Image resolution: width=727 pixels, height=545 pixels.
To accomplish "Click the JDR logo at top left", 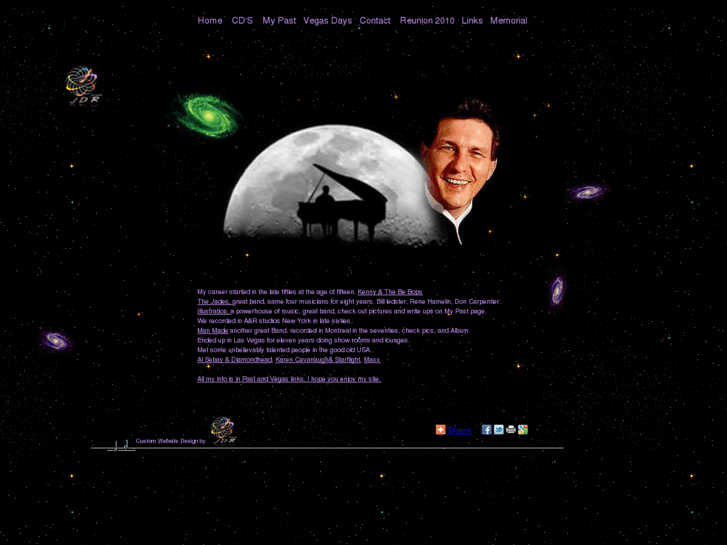I will (83, 86).
